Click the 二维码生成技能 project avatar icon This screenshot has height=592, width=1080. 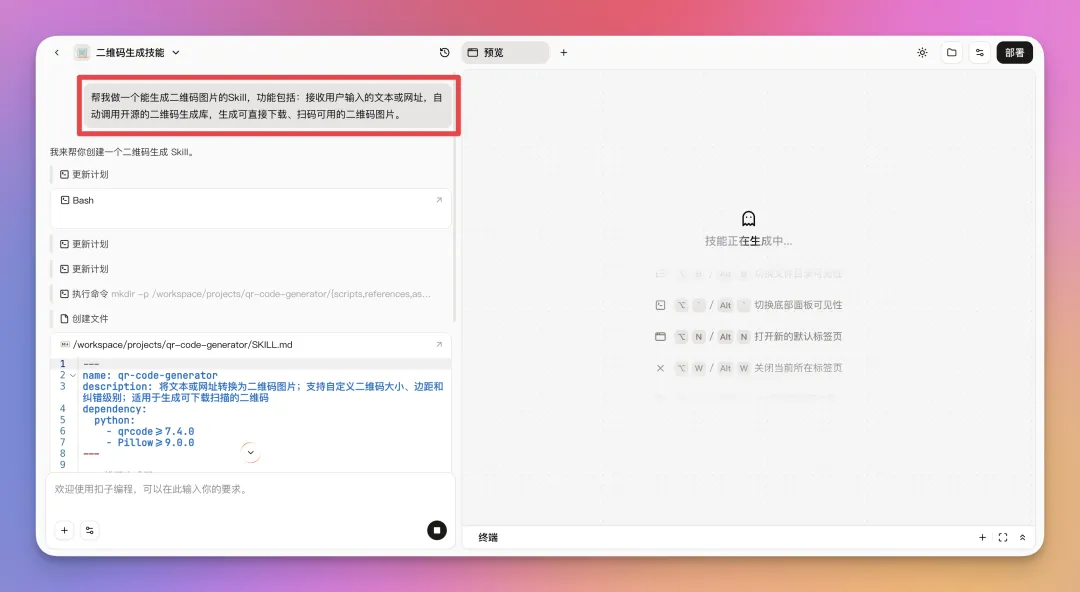pyautogui.click(x=82, y=52)
